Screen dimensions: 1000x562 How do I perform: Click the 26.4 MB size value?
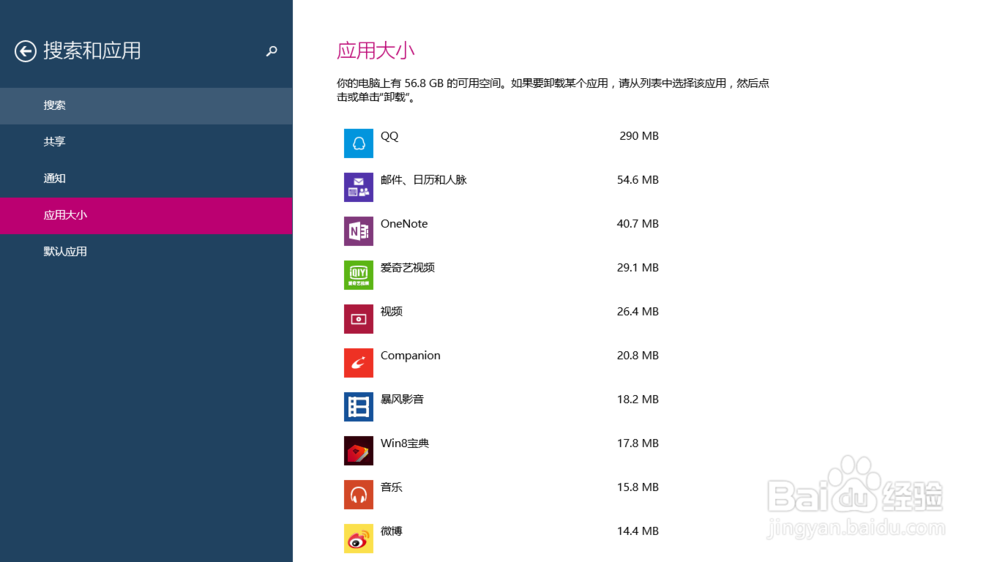click(638, 312)
